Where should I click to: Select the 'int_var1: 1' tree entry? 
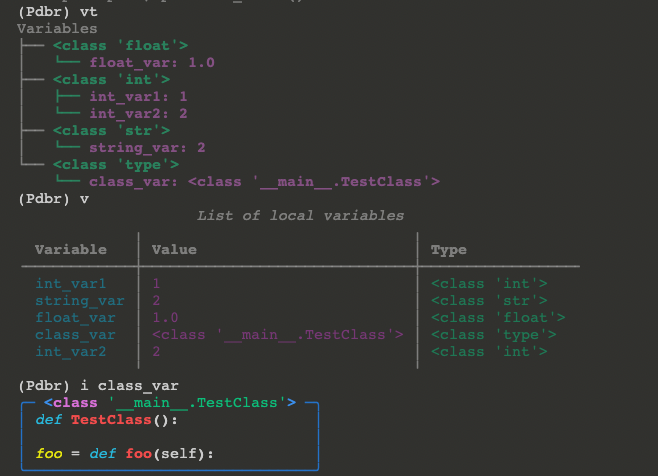pyautogui.click(x=138, y=97)
